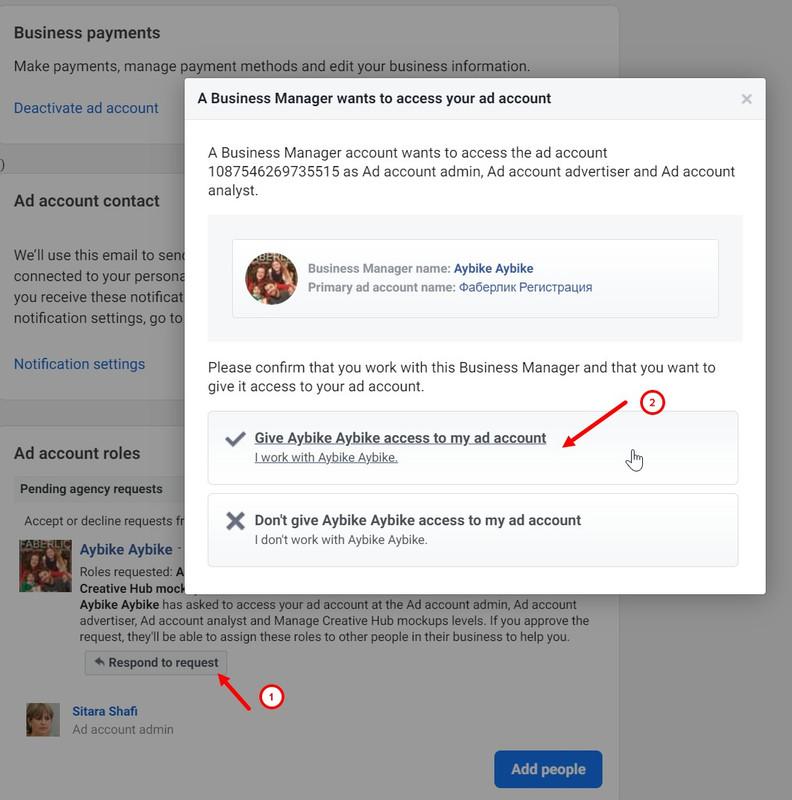Click Respond to request button
Image resolution: width=792 pixels, height=800 pixels.
pos(156,663)
